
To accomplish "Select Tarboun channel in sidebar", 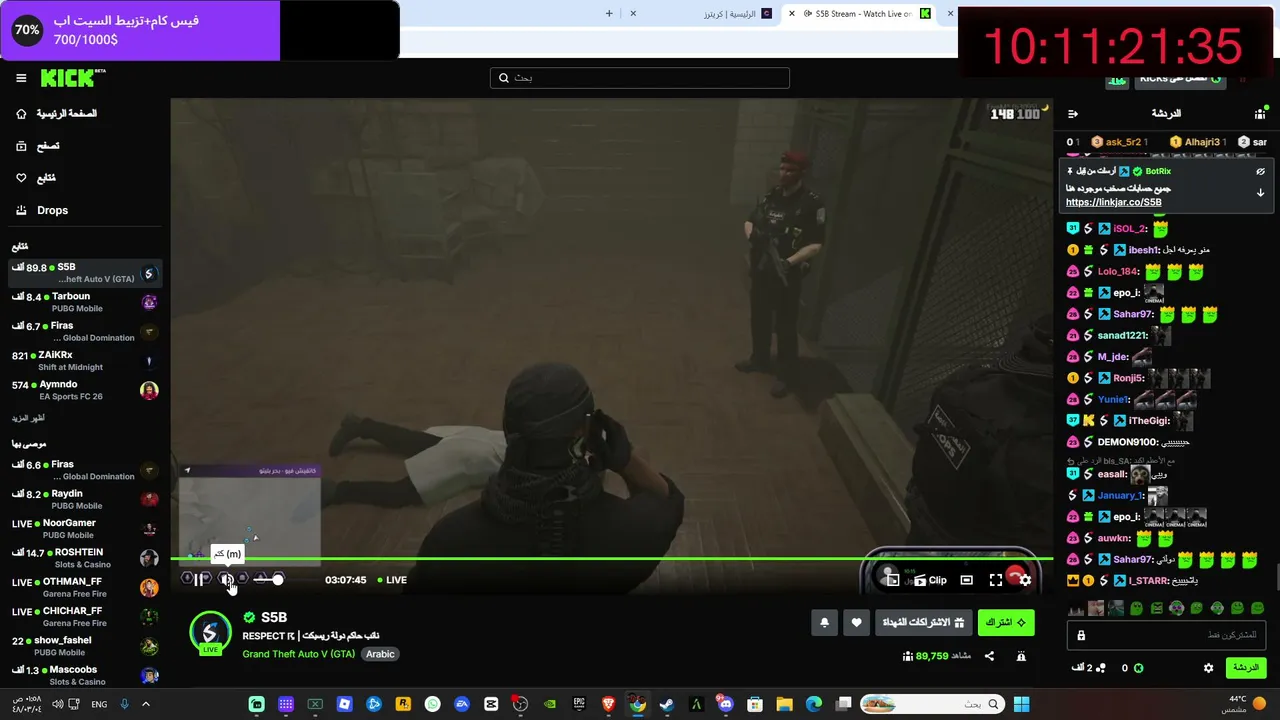I will coord(85,302).
